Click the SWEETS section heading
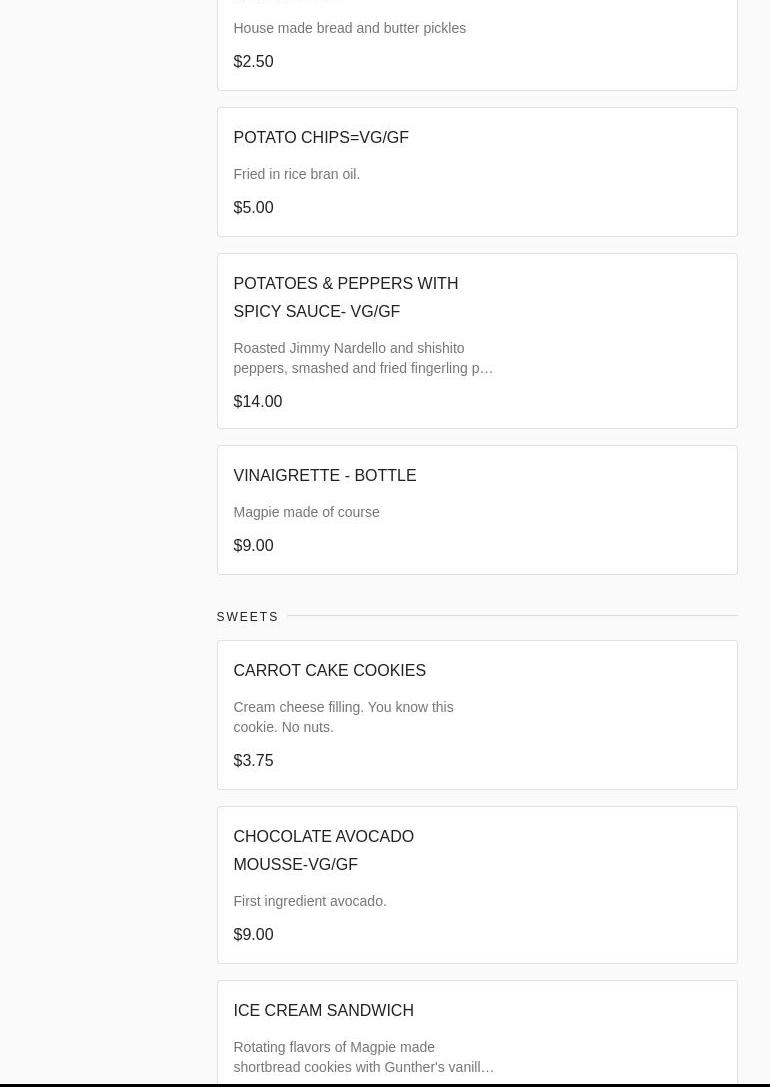Screen dimensions: 770x1087 [247, 617]
